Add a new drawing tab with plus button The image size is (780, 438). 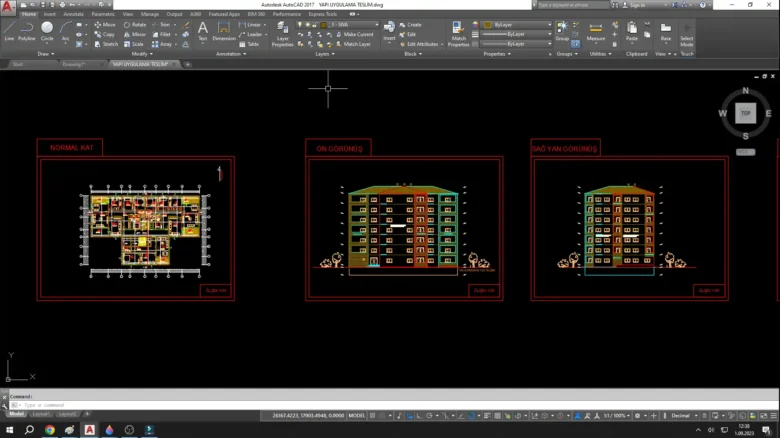(188, 64)
